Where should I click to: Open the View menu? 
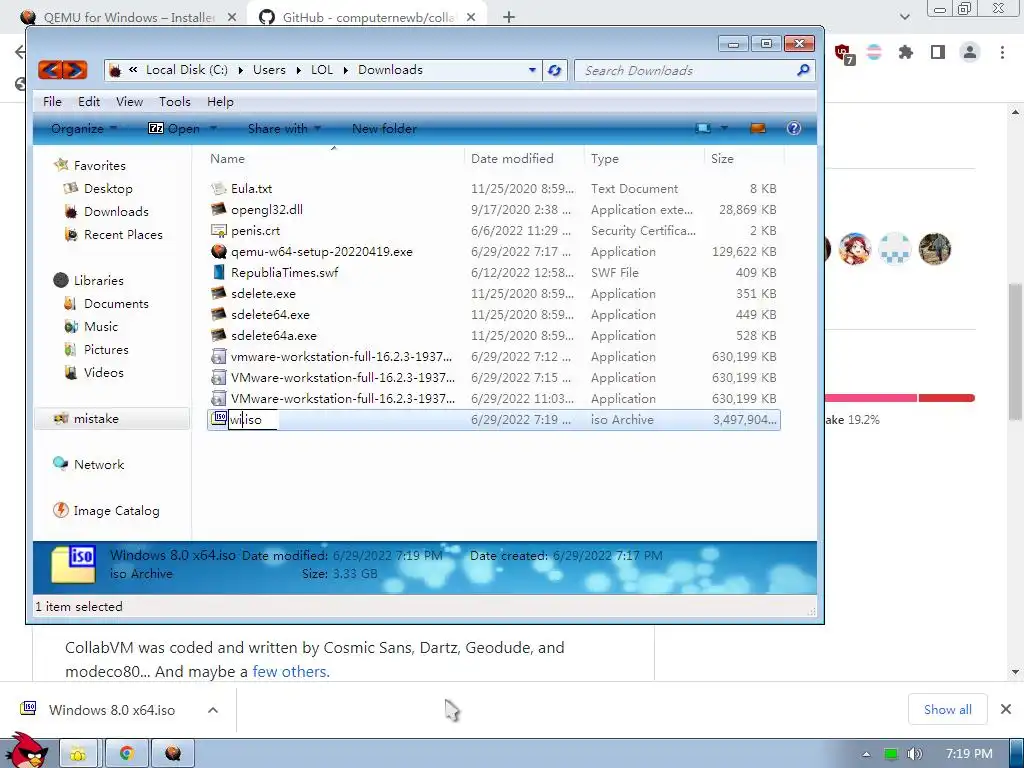129,101
